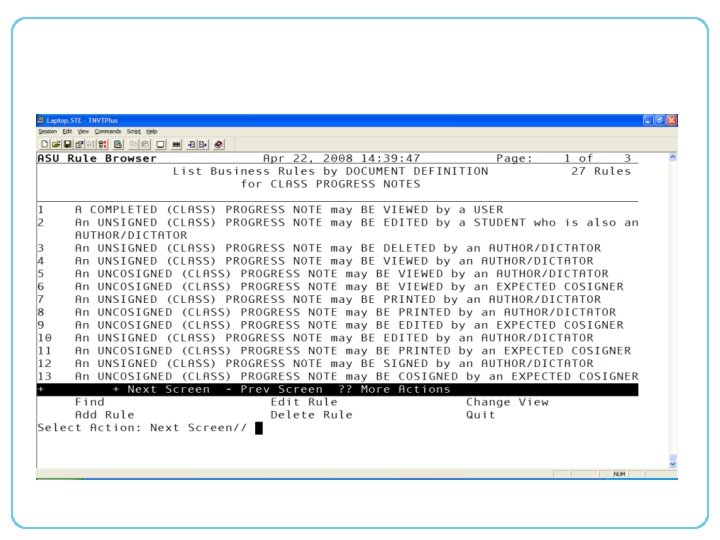Click rule 12 UNSIGNED note BE SIGNED

point(315,364)
